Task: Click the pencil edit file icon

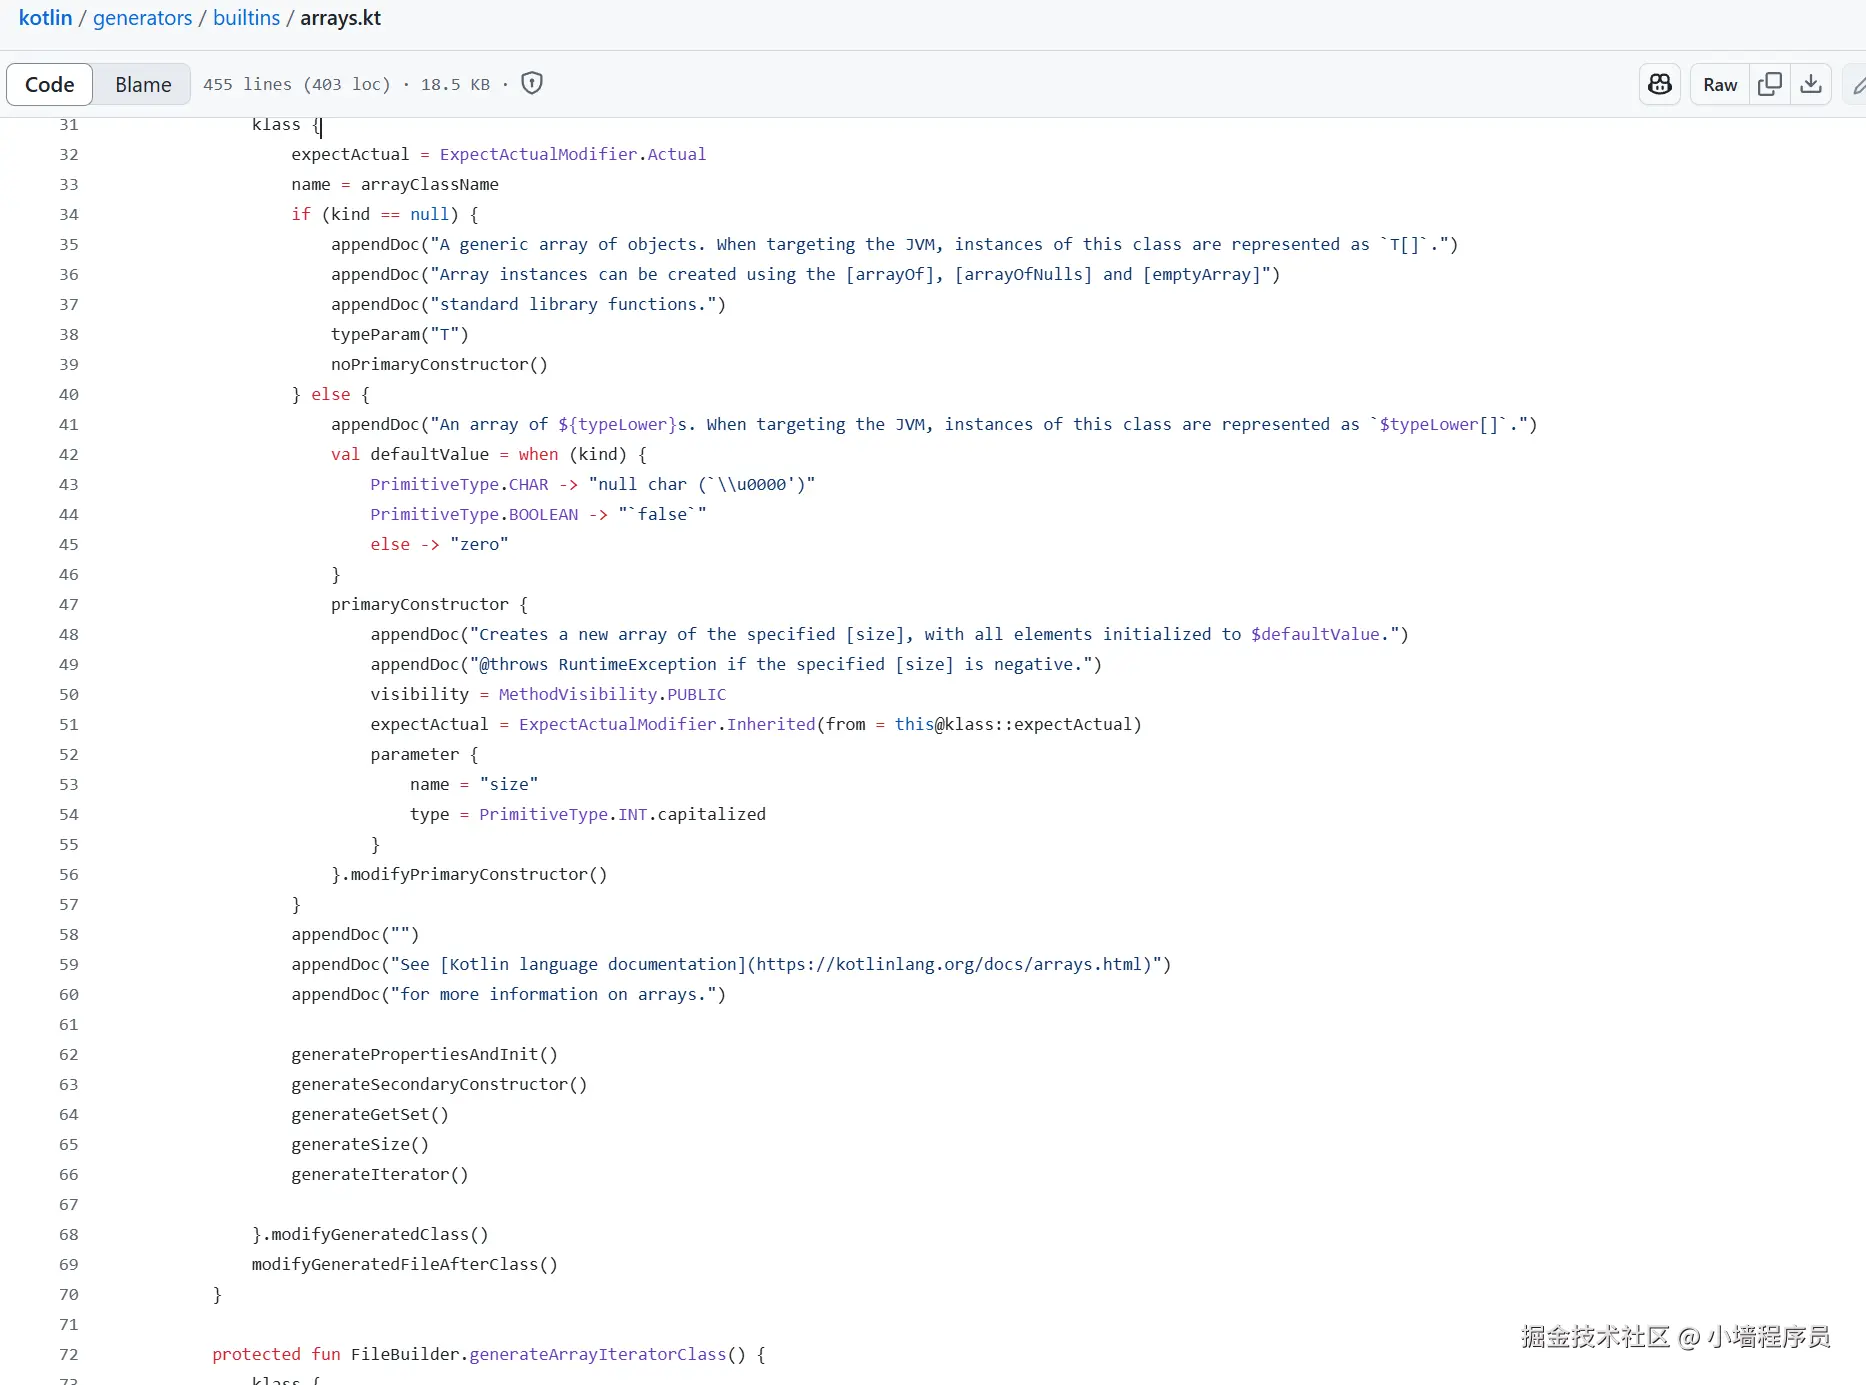Action: tap(1857, 84)
